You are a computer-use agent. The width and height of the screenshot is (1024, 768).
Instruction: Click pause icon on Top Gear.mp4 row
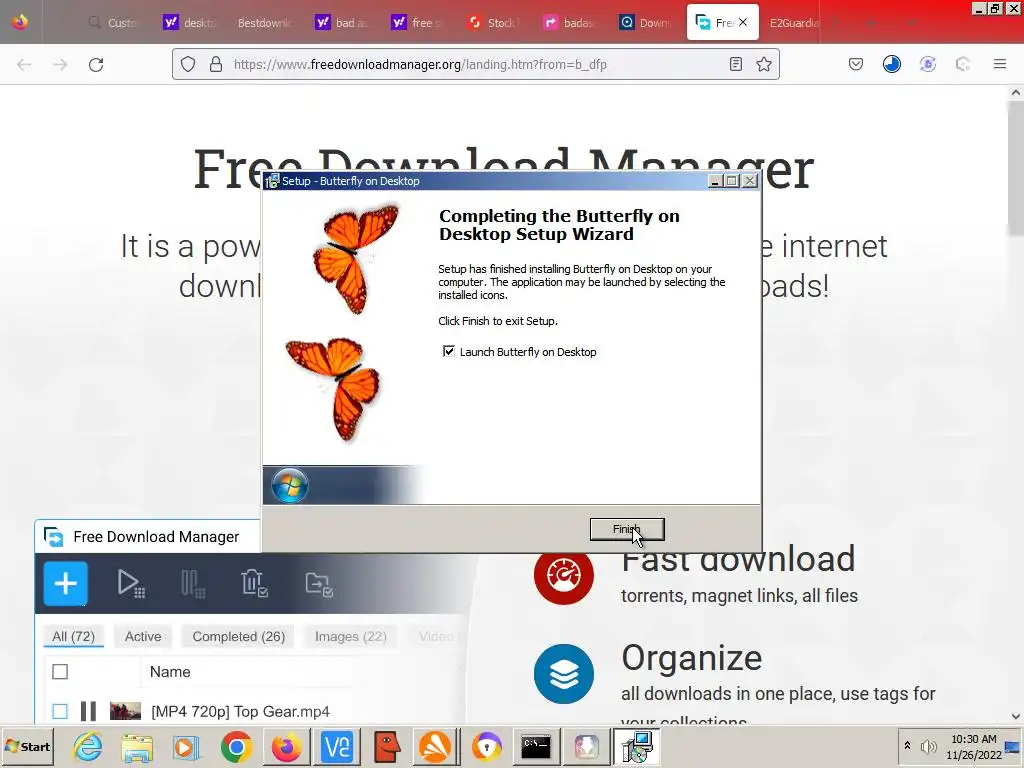click(x=88, y=711)
